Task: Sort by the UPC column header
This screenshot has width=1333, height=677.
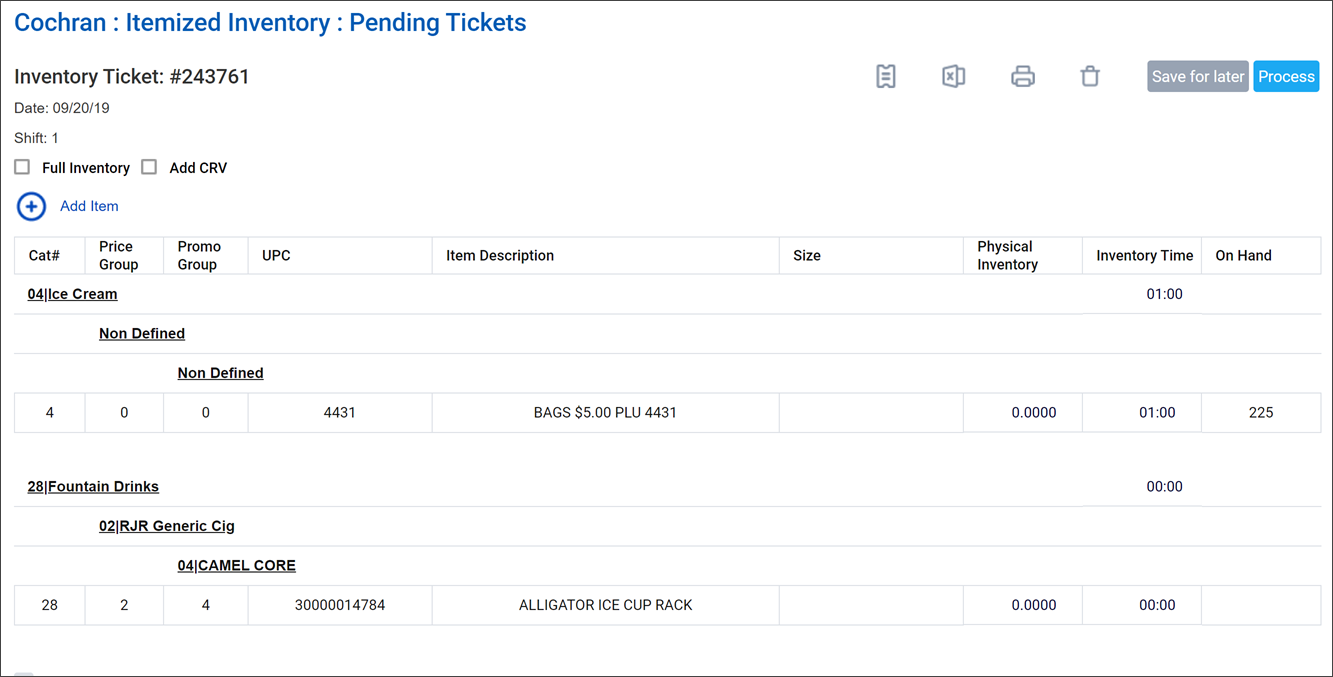Action: pyautogui.click(x=276, y=256)
